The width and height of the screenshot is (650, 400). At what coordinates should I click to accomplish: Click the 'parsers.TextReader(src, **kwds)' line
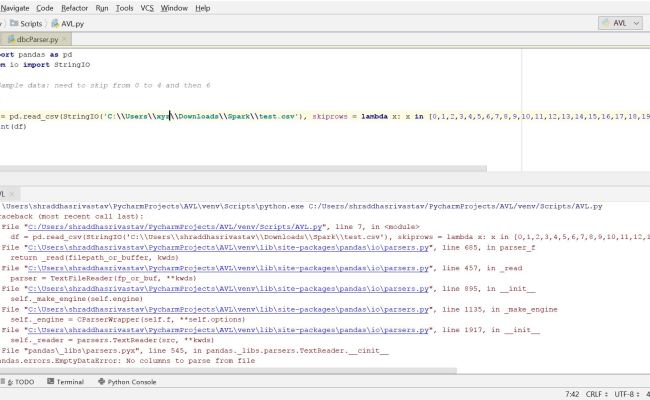112,340
